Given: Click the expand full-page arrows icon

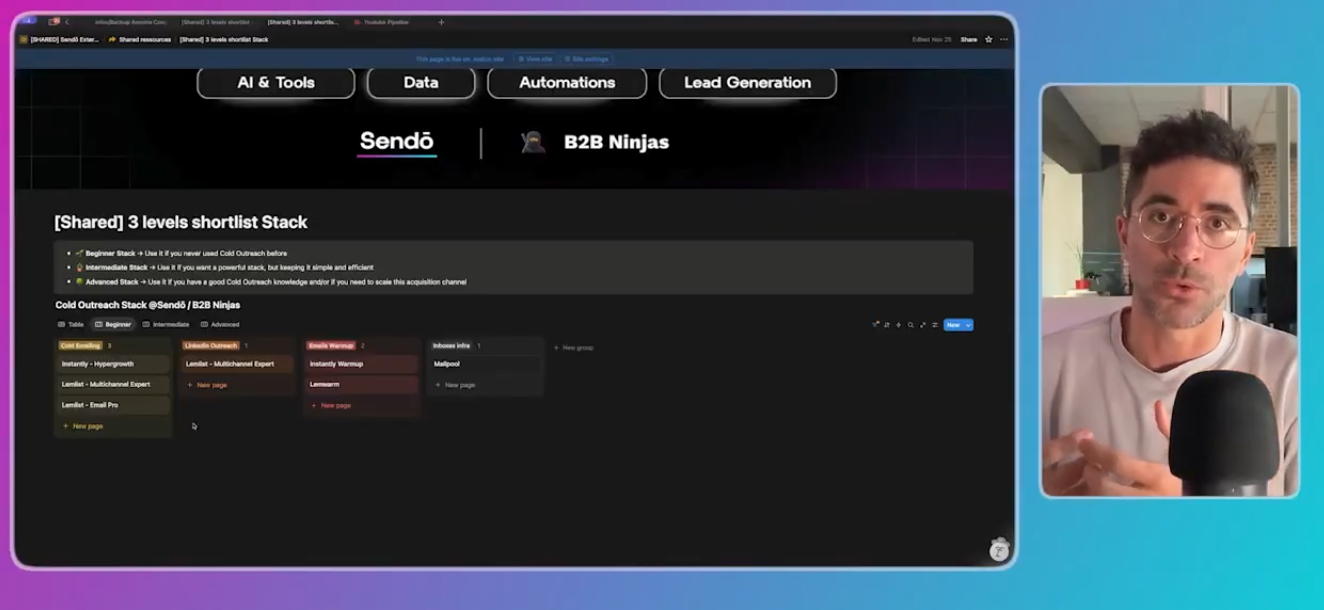Looking at the screenshot, I should pos(922,324).
